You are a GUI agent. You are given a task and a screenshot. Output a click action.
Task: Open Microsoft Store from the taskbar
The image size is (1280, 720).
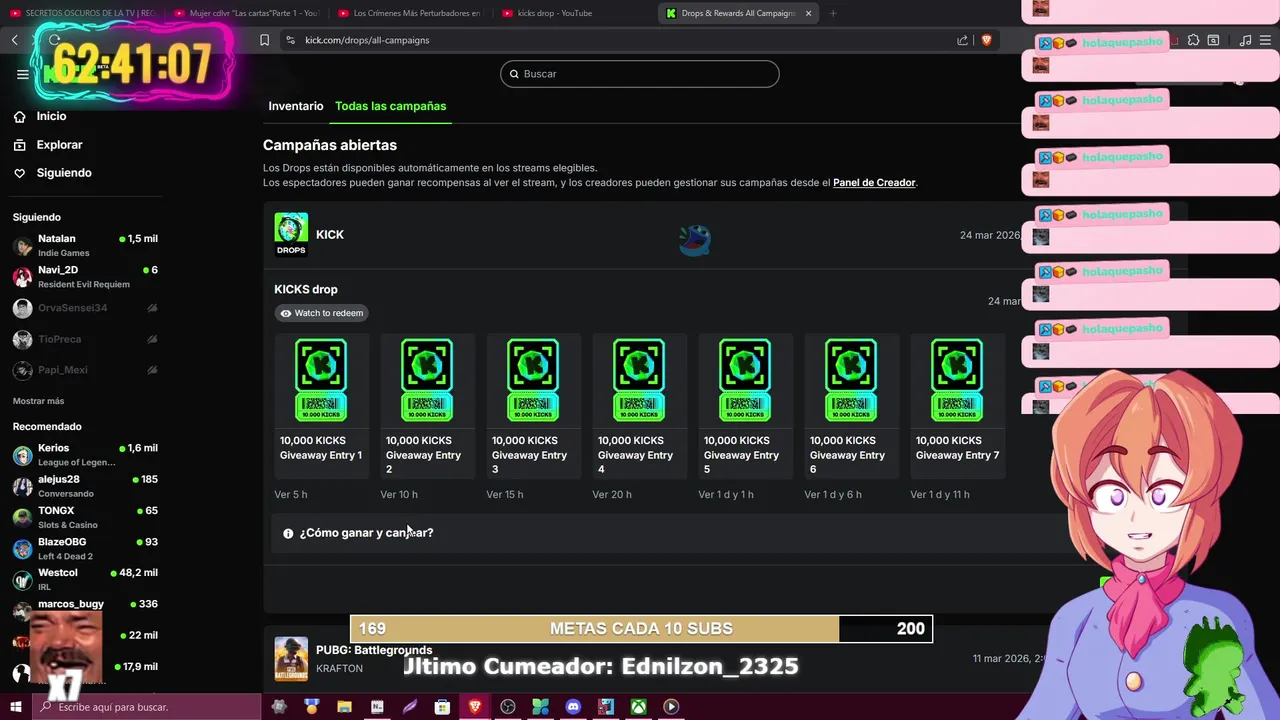(442, 707)
